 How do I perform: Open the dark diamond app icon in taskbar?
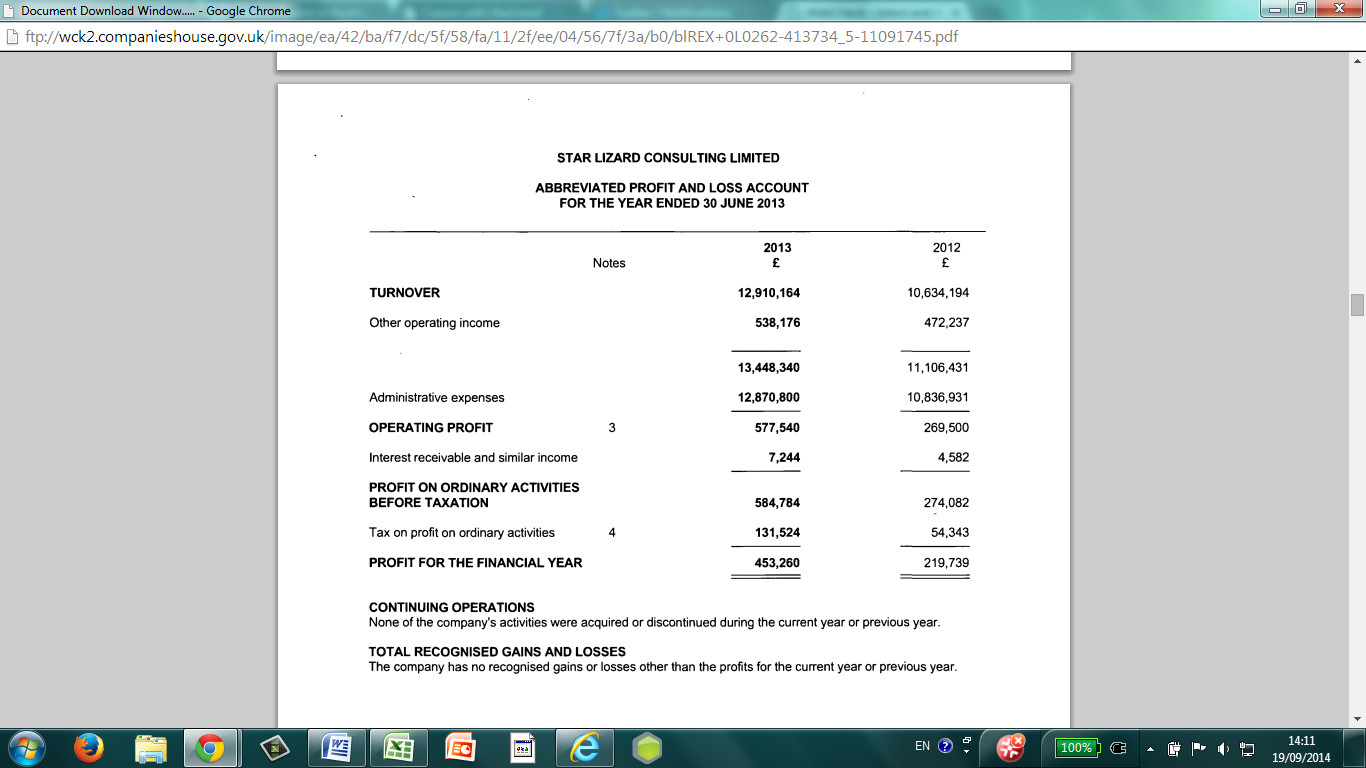274,747
